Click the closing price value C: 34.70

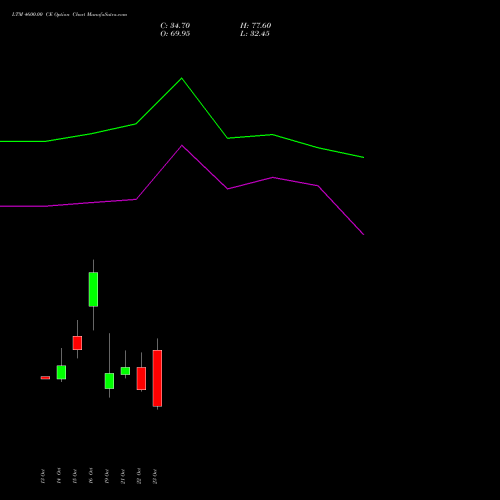tap(175, 26)
